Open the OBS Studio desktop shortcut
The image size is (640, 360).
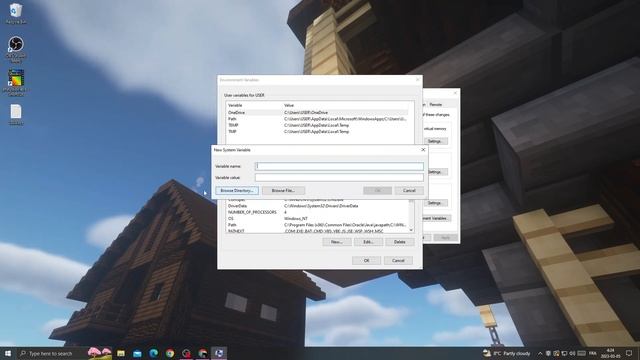[x=16, y=49]
